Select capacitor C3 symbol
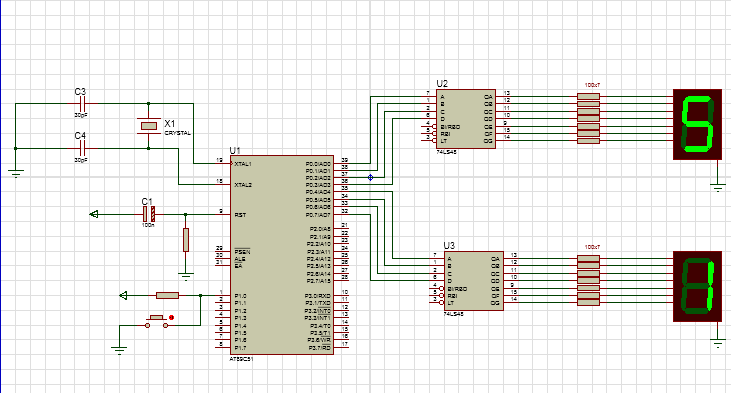 pyautogui.click(x=83, y=103)
